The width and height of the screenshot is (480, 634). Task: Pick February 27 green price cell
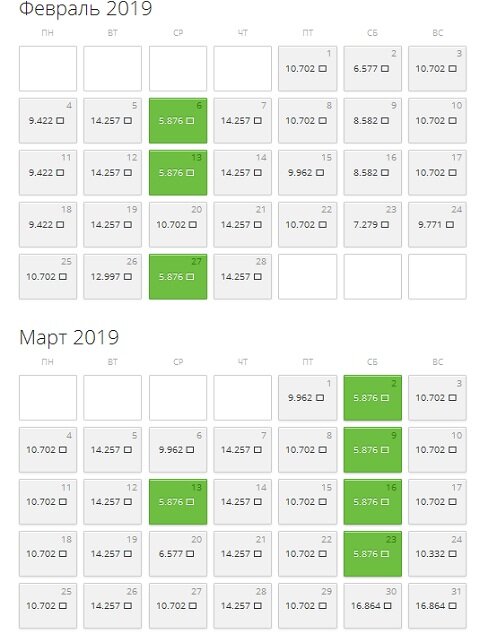tap(178, 277)
